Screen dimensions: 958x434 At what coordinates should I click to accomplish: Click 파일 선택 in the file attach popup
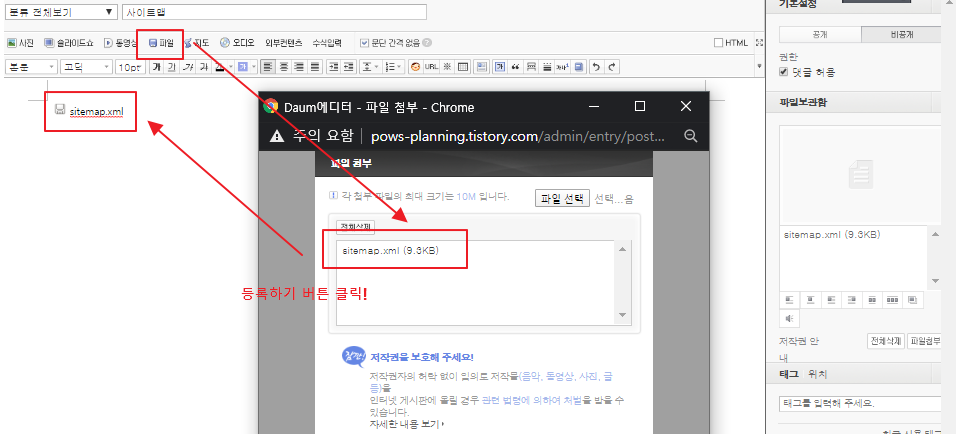coord(562,199)
